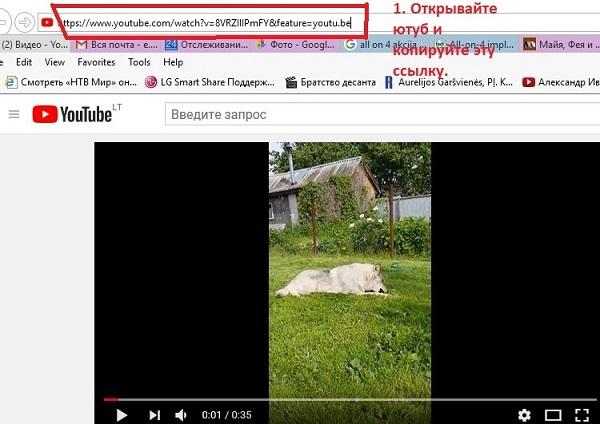Play the video

(x=122, y=414)
